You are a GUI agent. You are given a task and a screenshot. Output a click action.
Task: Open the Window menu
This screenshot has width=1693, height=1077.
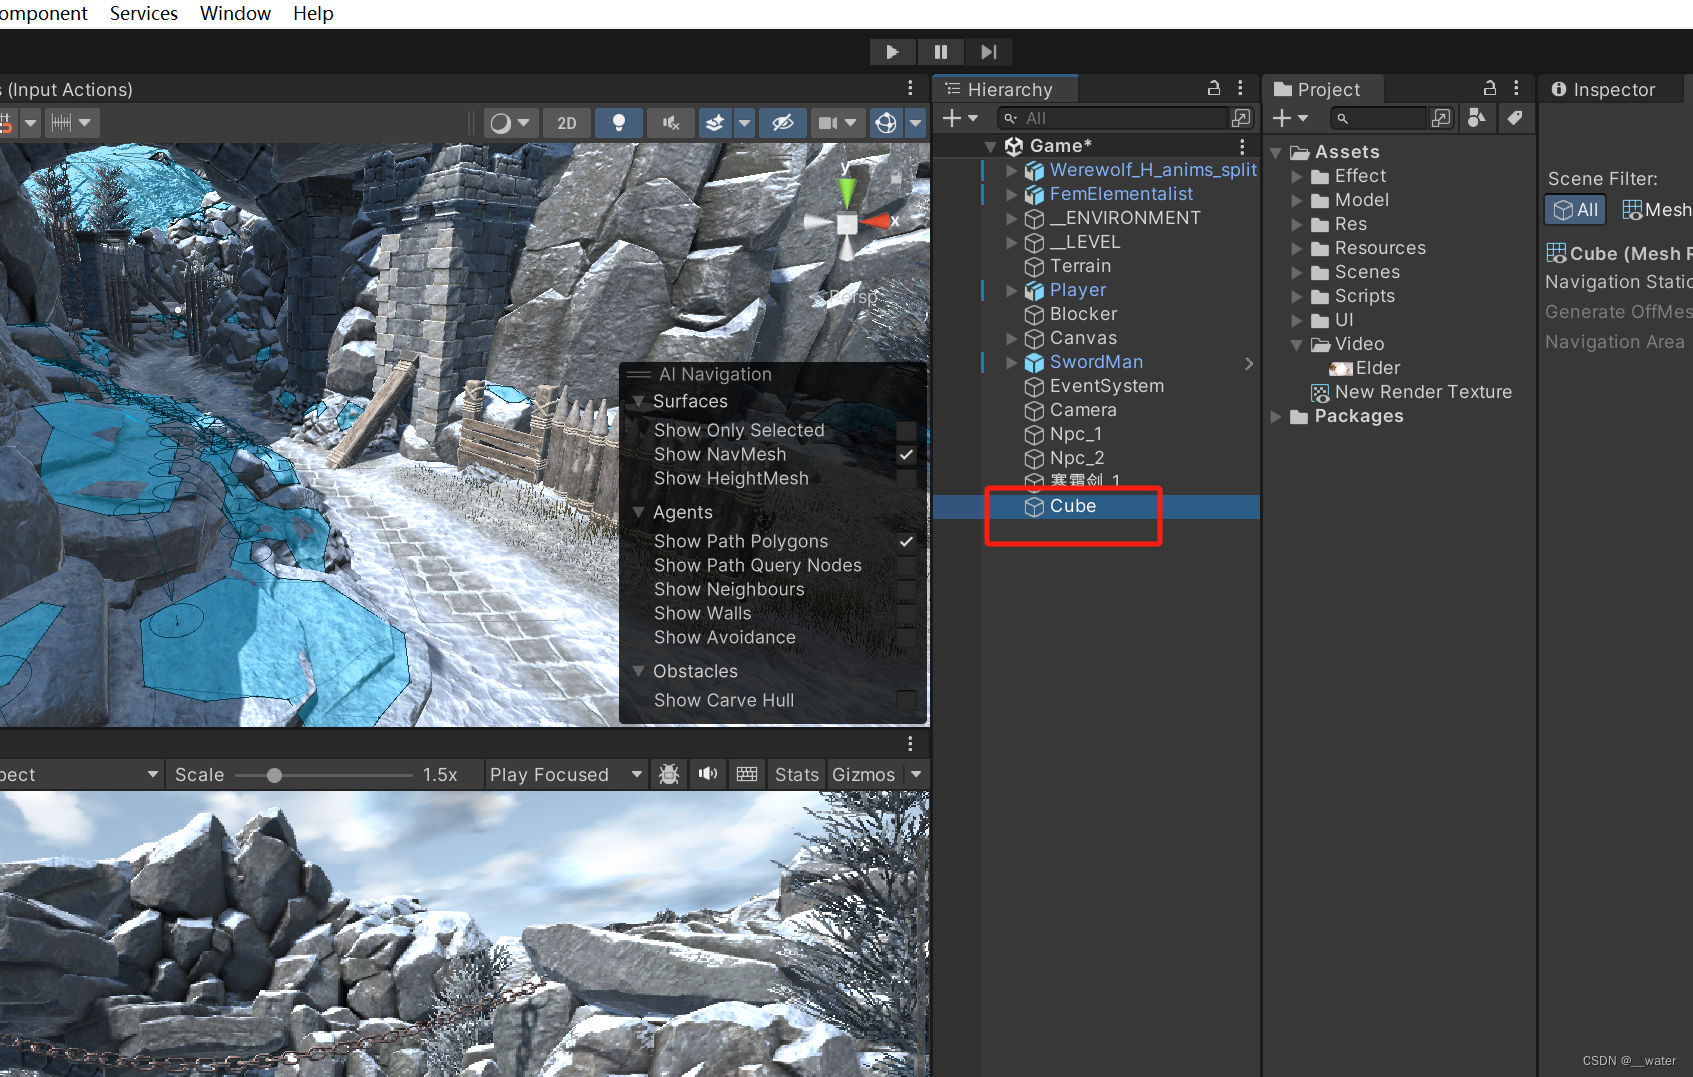(x=234, y=13)
